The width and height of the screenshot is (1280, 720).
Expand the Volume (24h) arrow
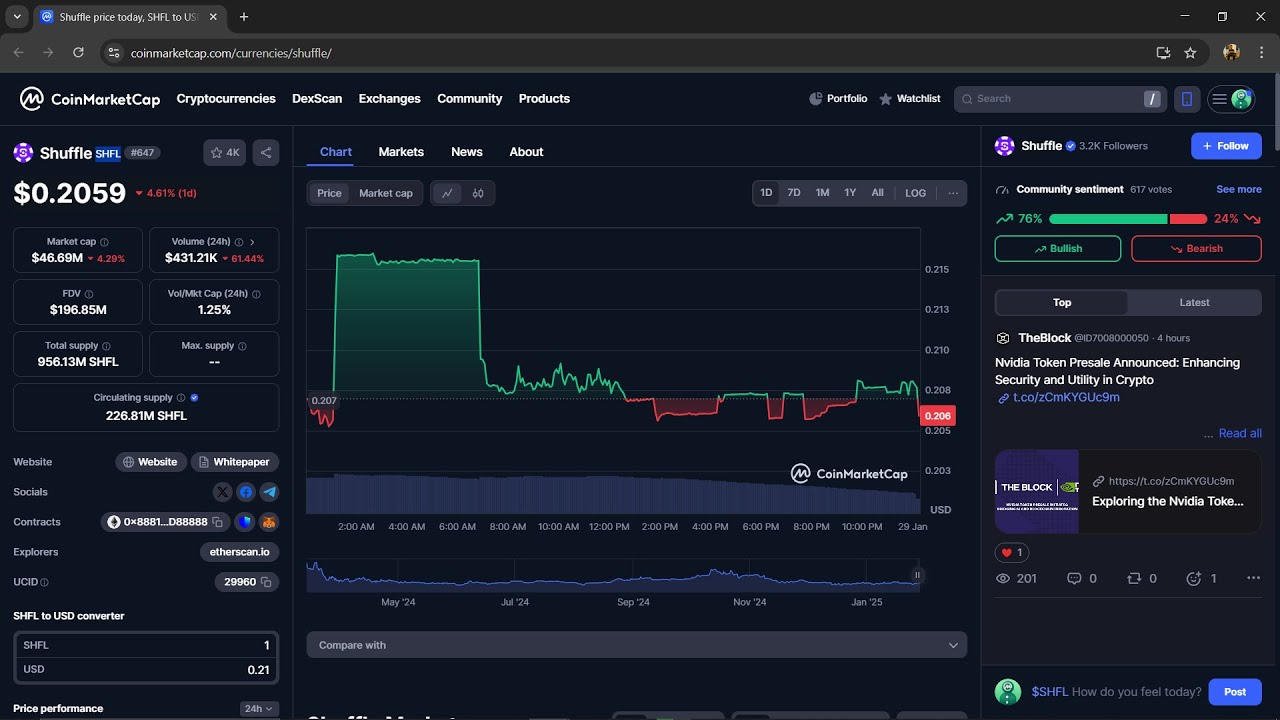[x=252, y=242]
